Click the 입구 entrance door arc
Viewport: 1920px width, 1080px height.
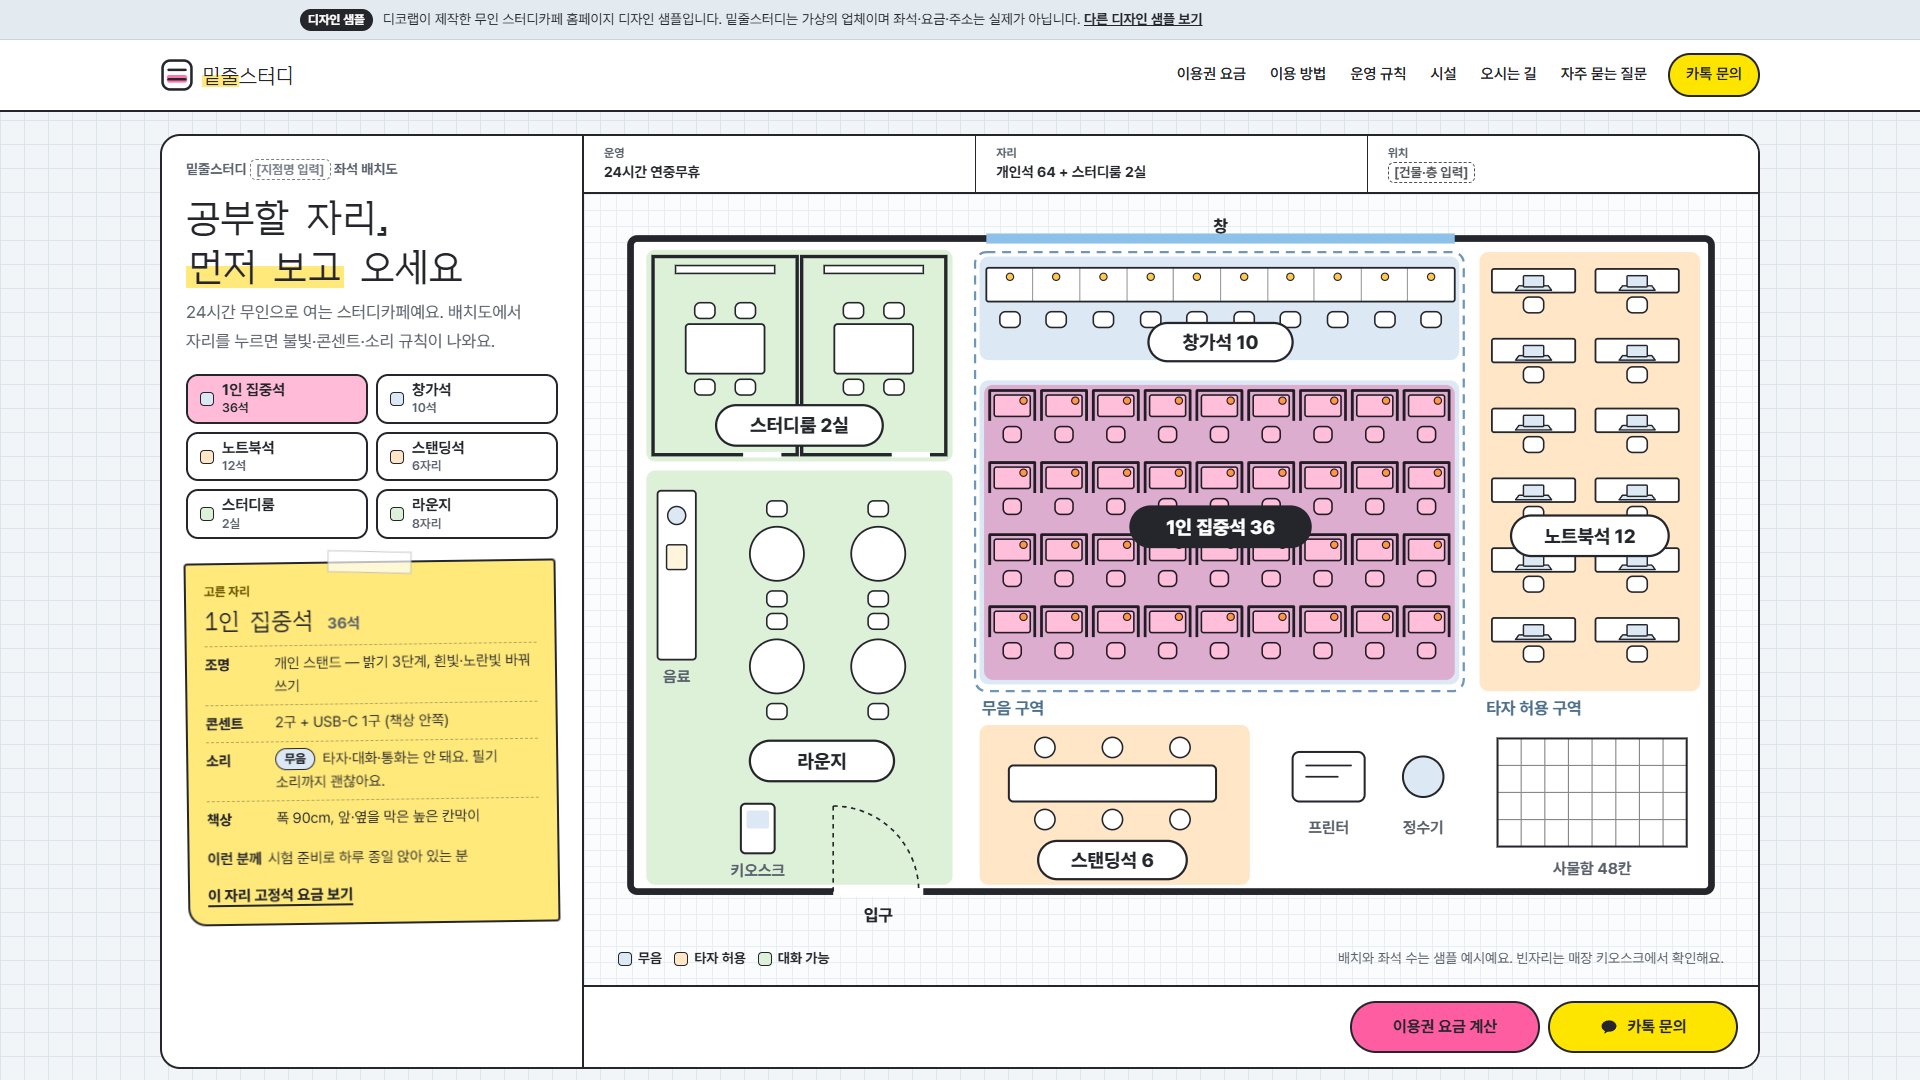click(x=876, y=847)
